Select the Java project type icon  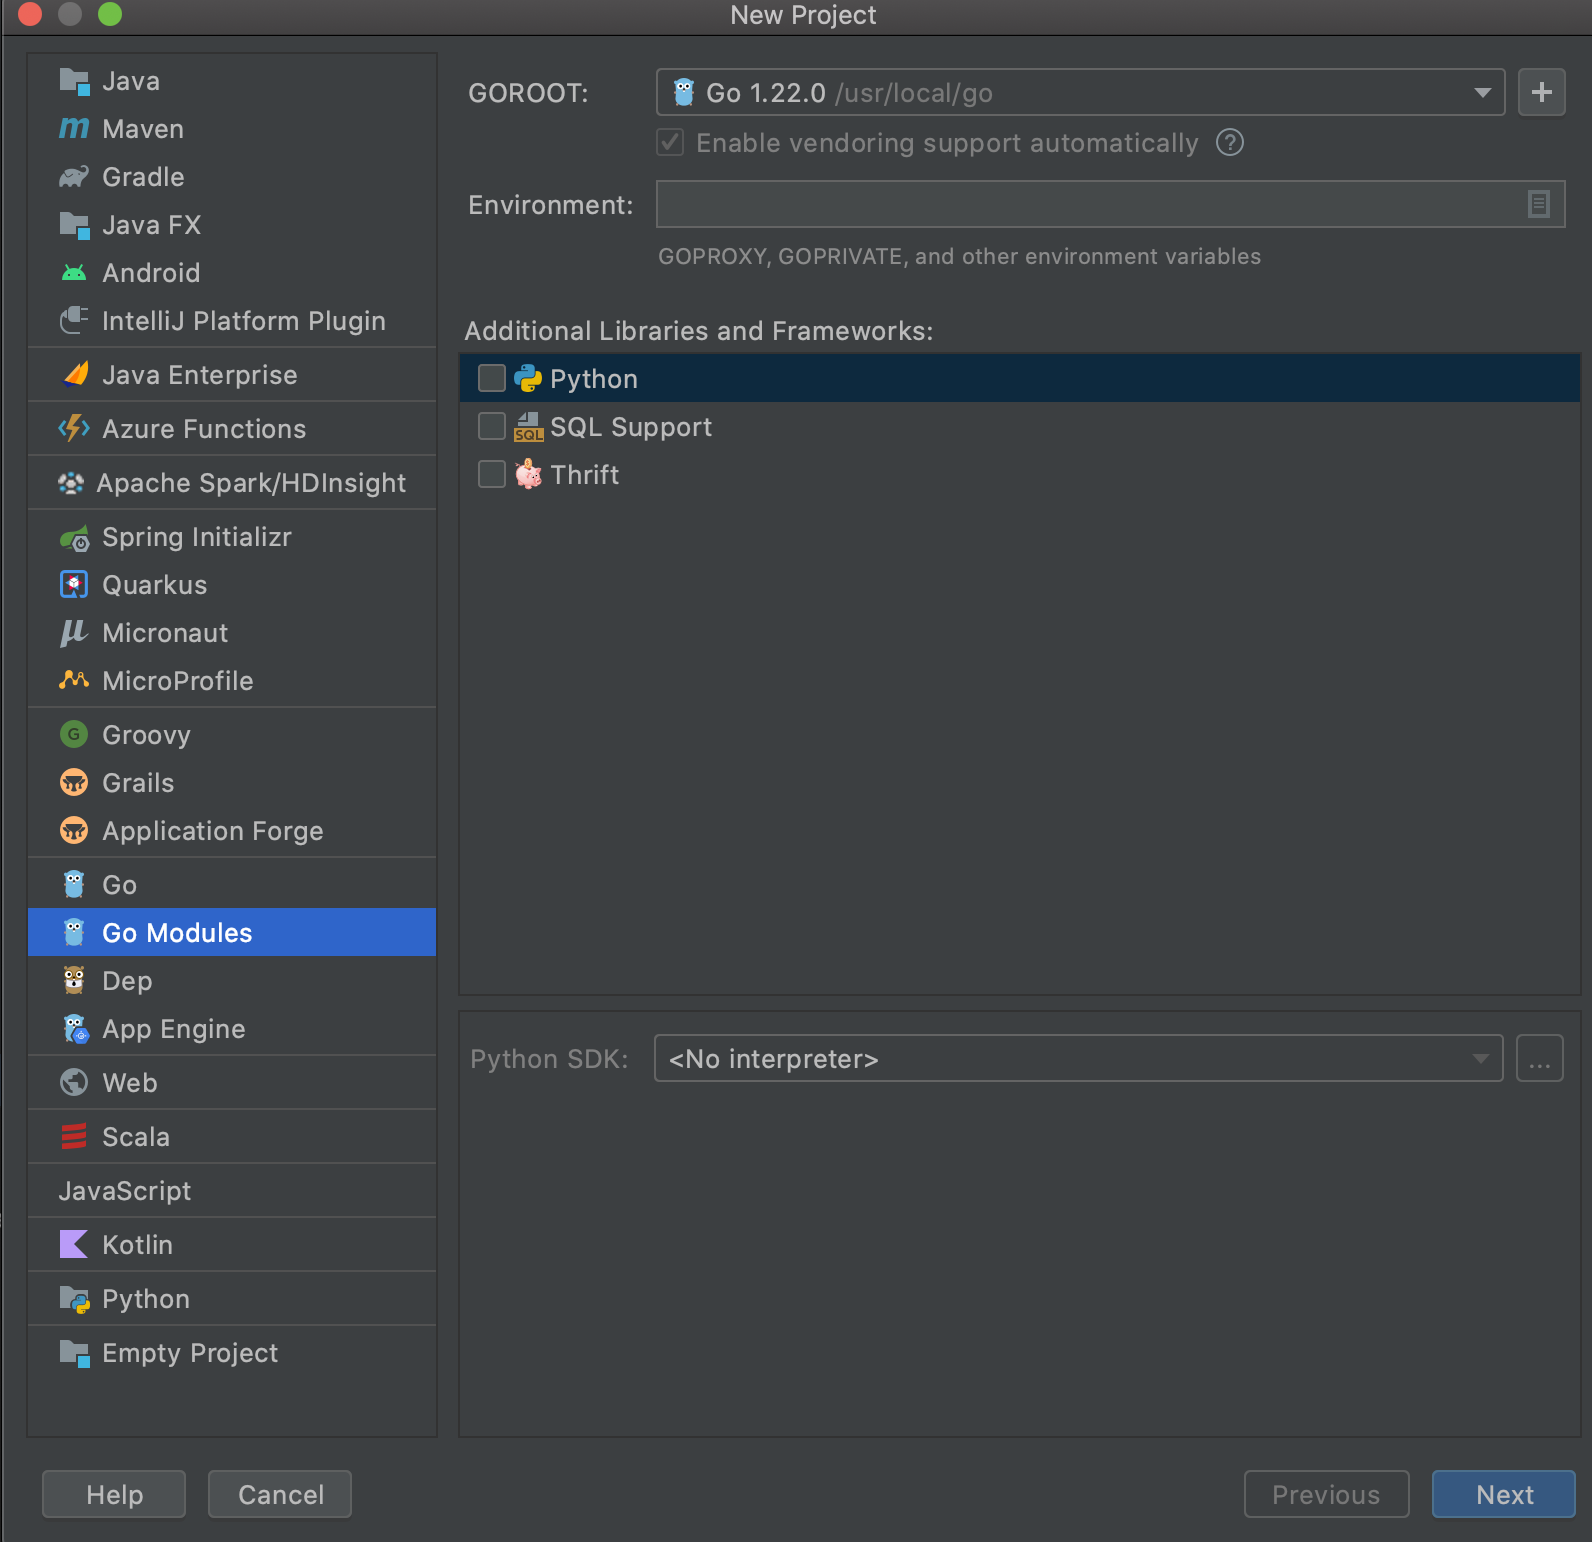click(74, 81)
